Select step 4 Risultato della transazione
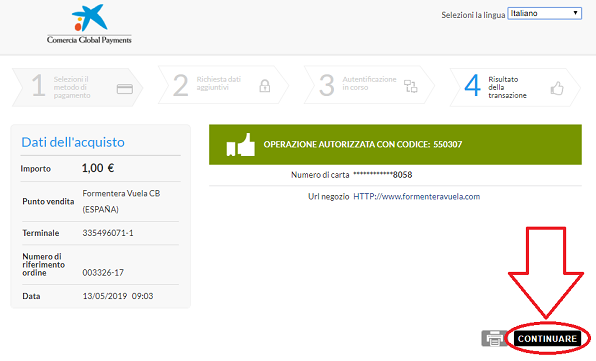The width and height of the screenshot is (596, 361). [515, 87]
